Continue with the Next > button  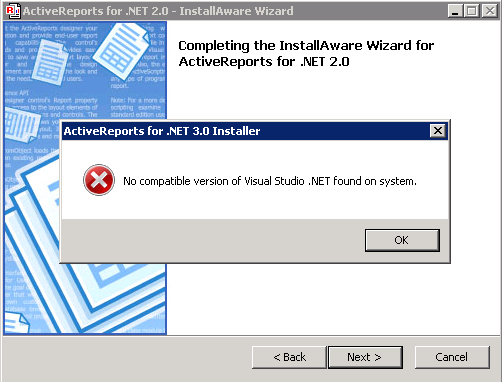365,357
